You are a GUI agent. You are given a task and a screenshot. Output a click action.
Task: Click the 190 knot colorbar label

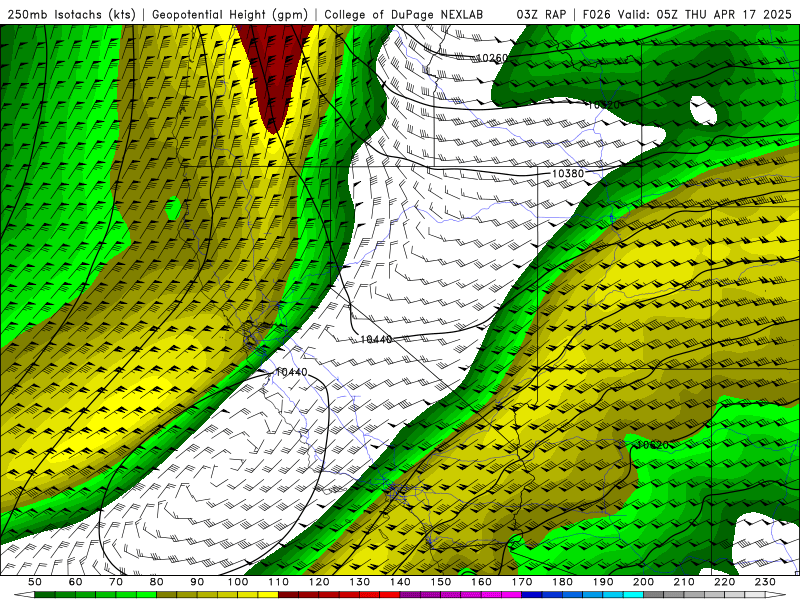603,582
